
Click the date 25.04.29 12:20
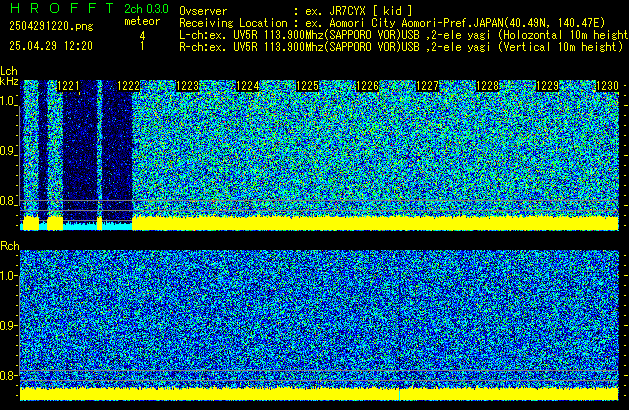(51, 46)
